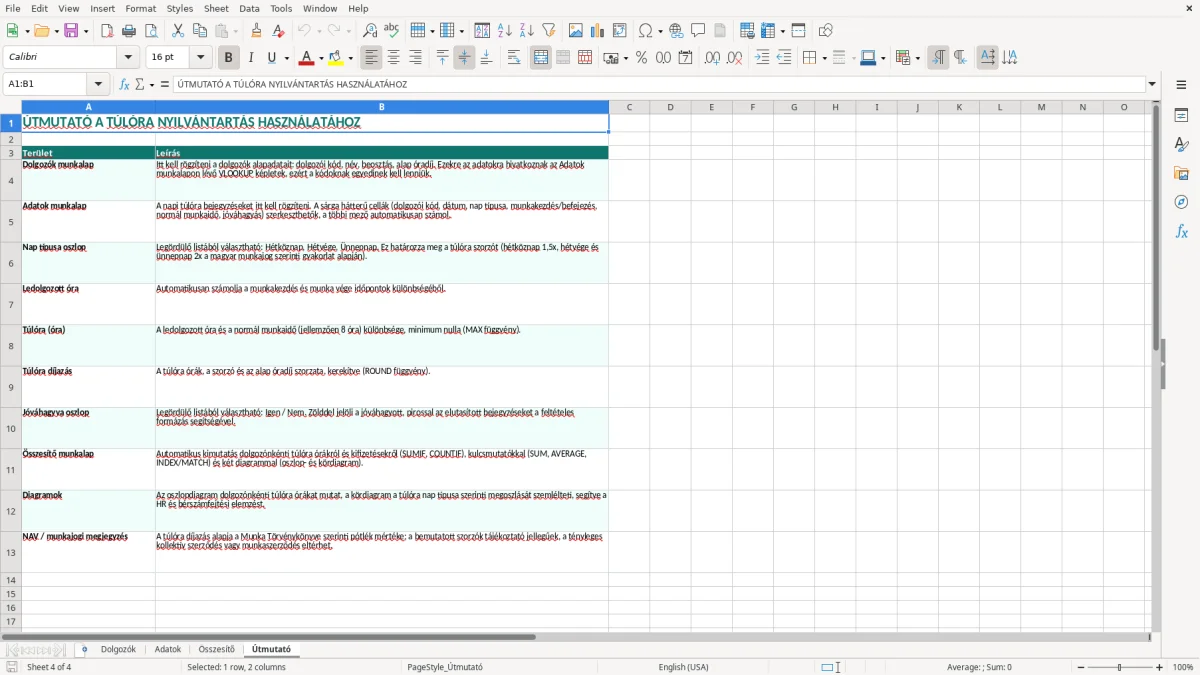Open the Format menu
This screenshot has height=675, width=1200.
(x=140, y=8)
